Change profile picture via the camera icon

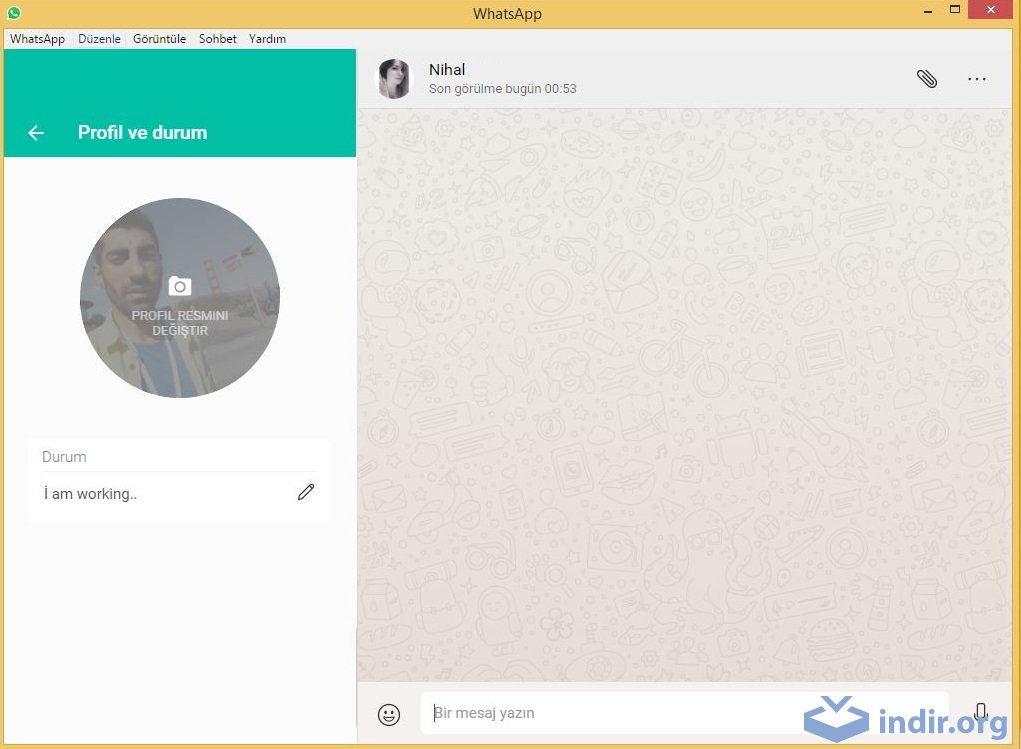point(180,286)
